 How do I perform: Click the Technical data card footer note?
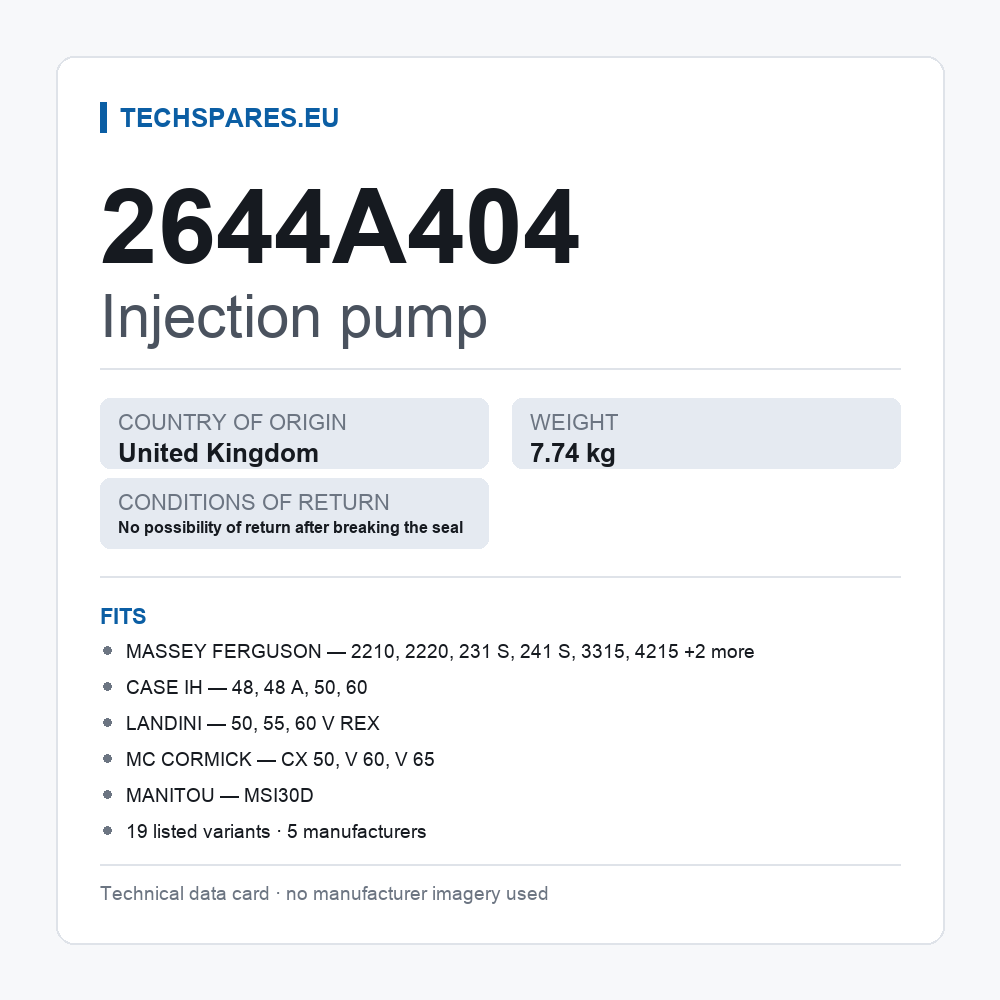(x=324, y=893)
